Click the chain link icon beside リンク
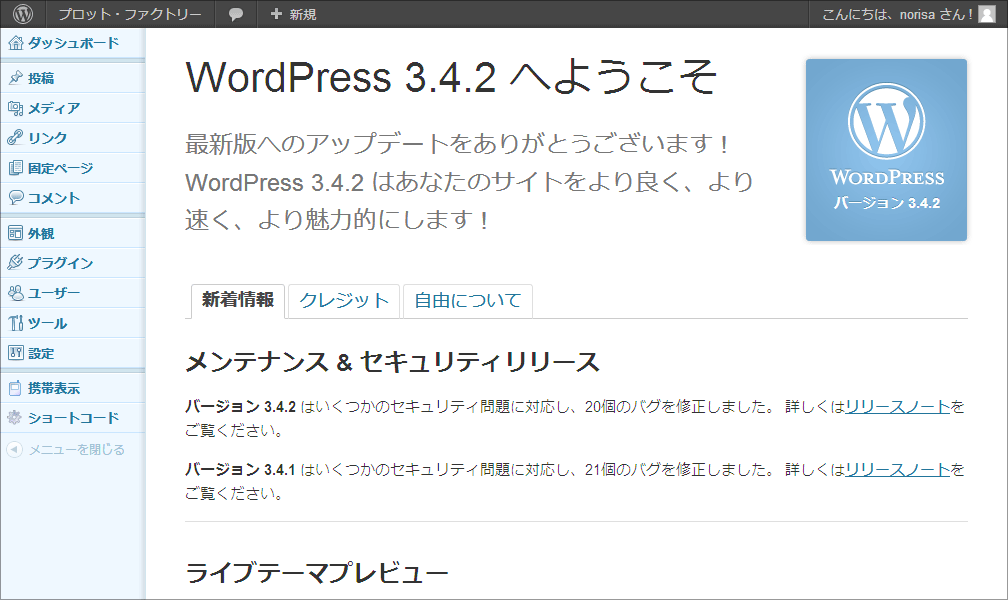The image size is (1008, 600). coord(15,138)
